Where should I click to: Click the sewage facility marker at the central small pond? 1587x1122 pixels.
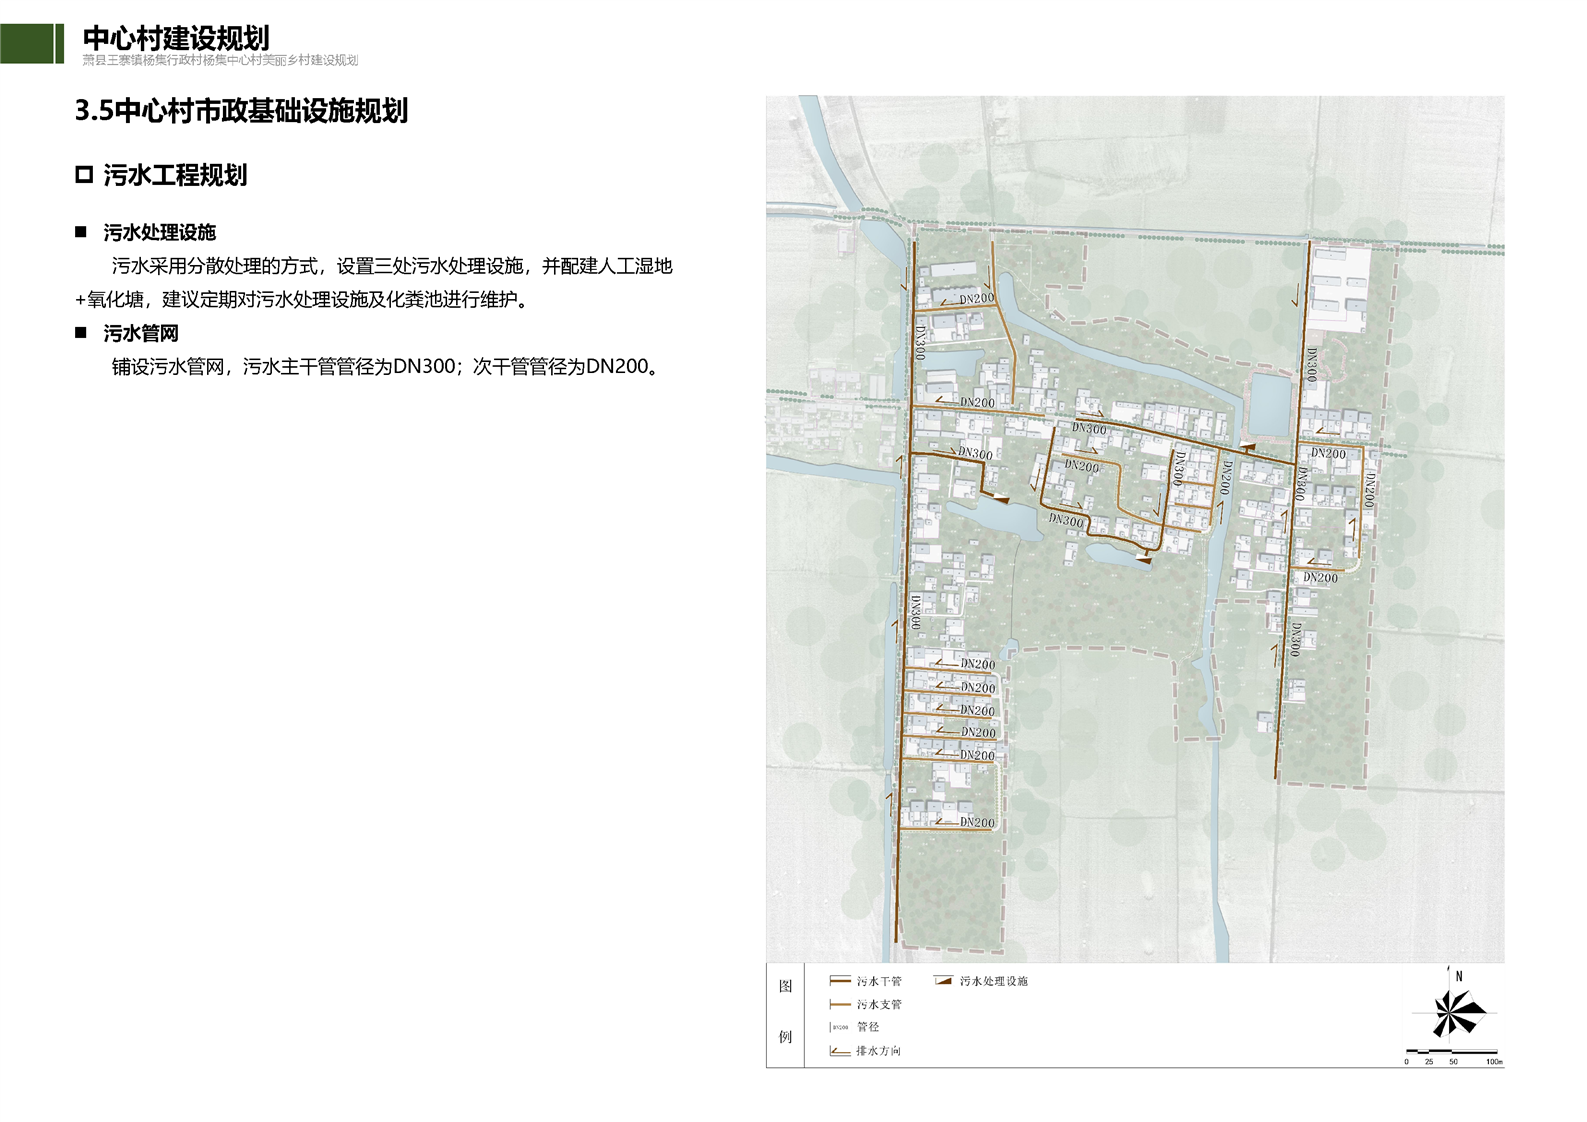(1144, 560)
